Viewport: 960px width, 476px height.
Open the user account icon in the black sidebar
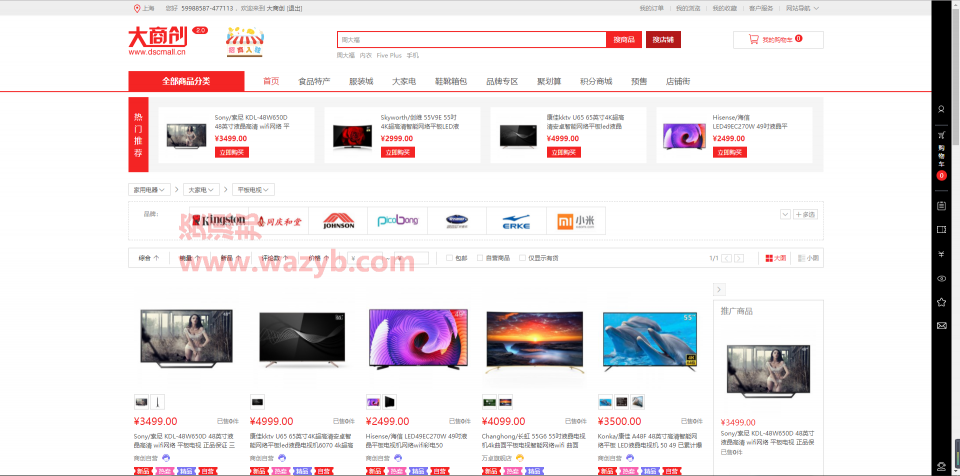[x=941, y=108]
